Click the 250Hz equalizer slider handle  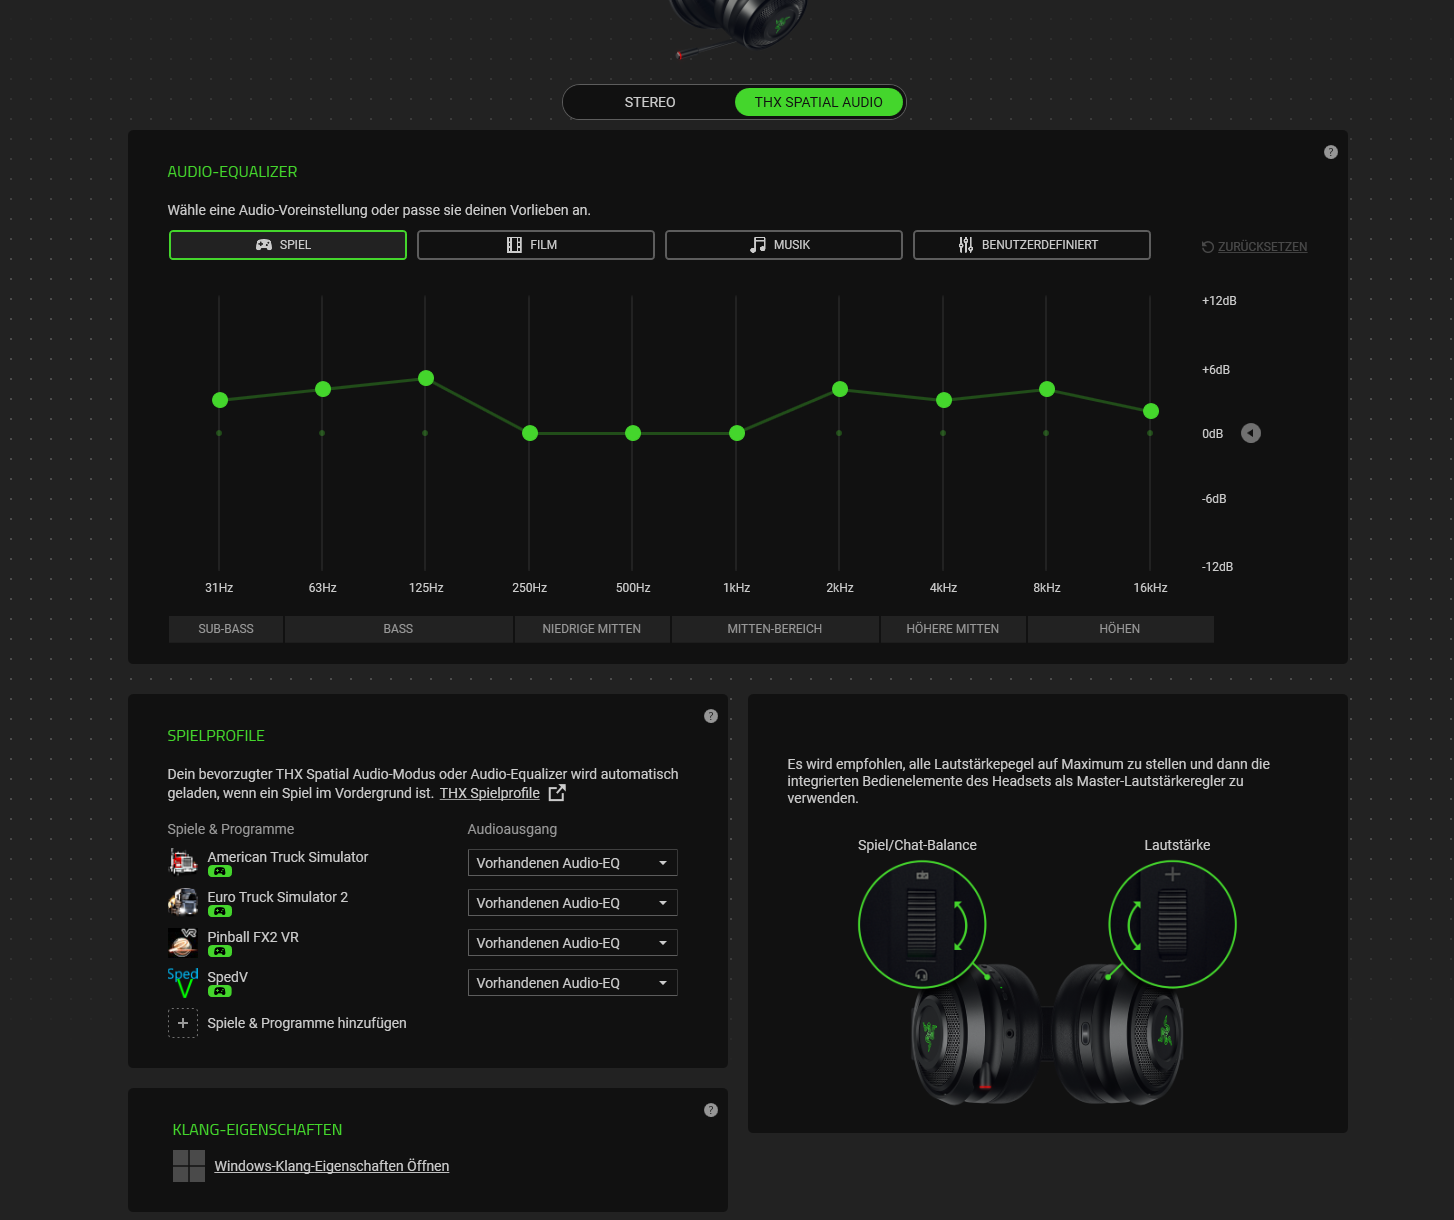coord(530,433)
